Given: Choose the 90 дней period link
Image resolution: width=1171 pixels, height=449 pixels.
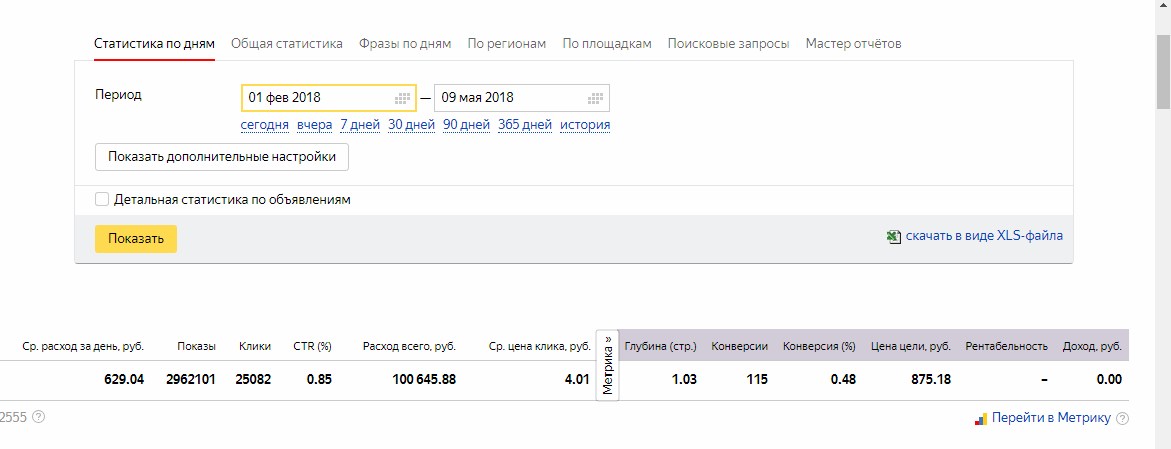Looking at the screenshot, I should point(466,125).
